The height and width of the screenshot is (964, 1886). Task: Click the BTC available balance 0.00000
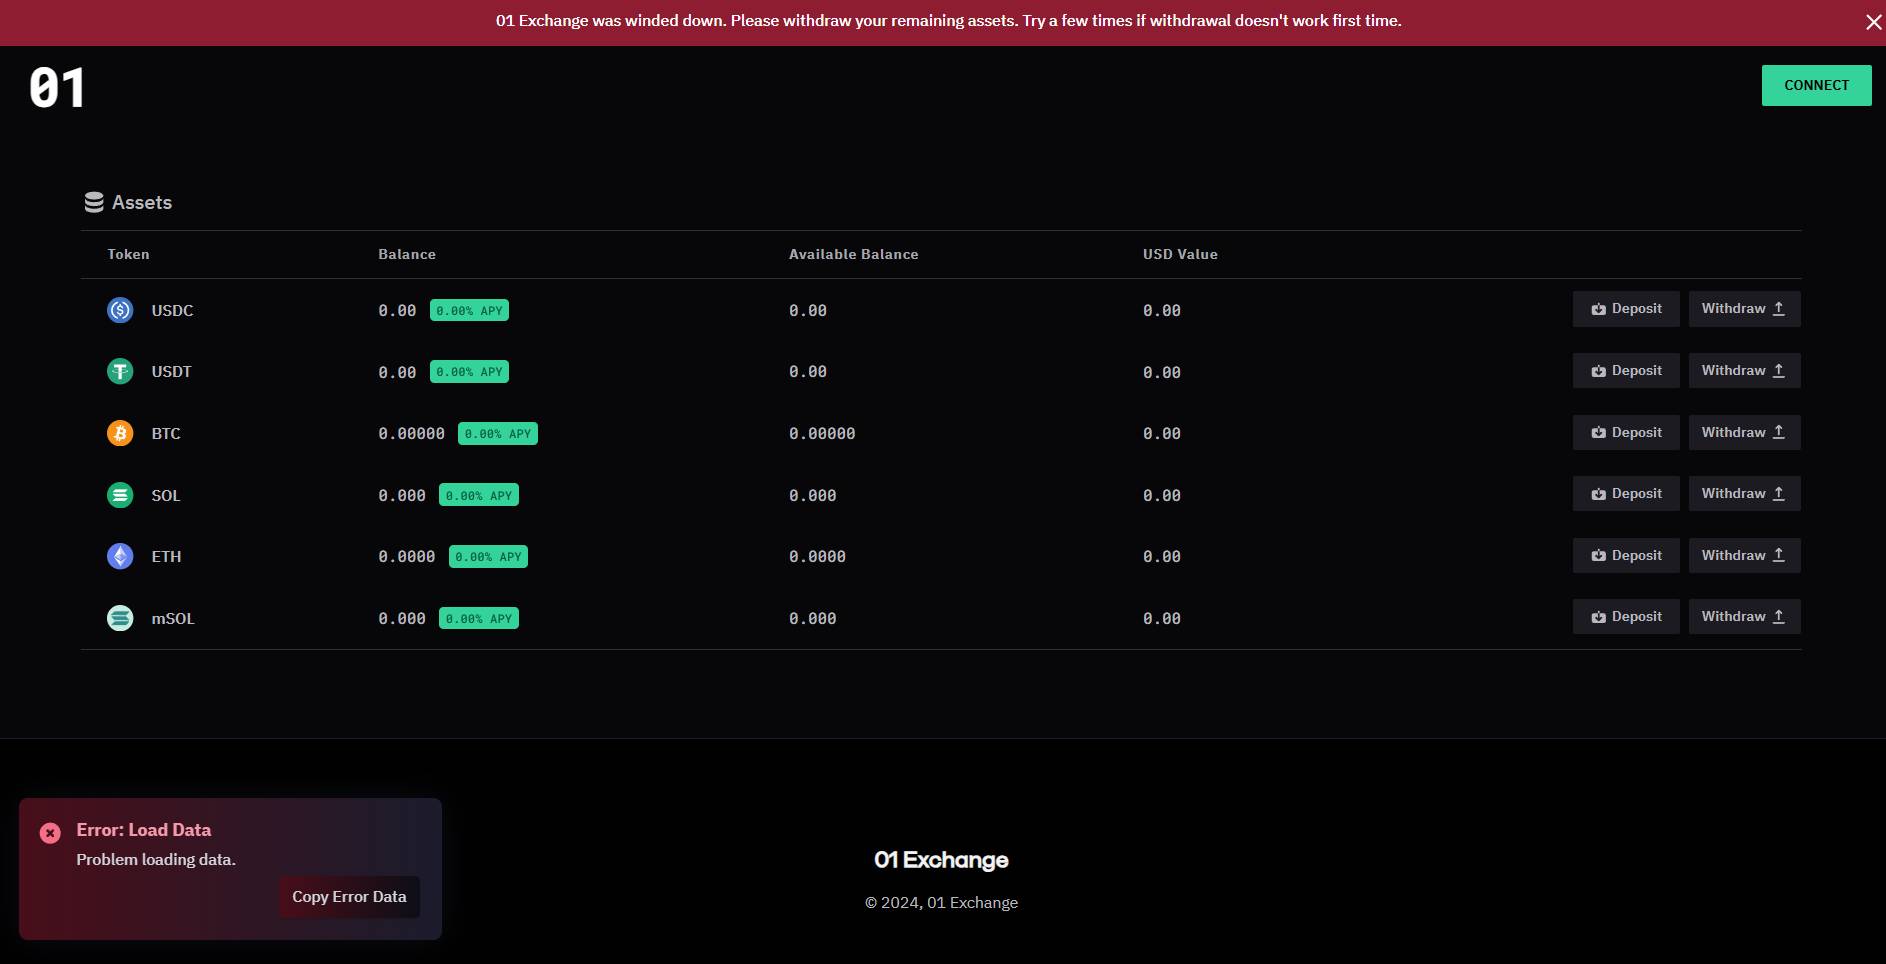822,434
